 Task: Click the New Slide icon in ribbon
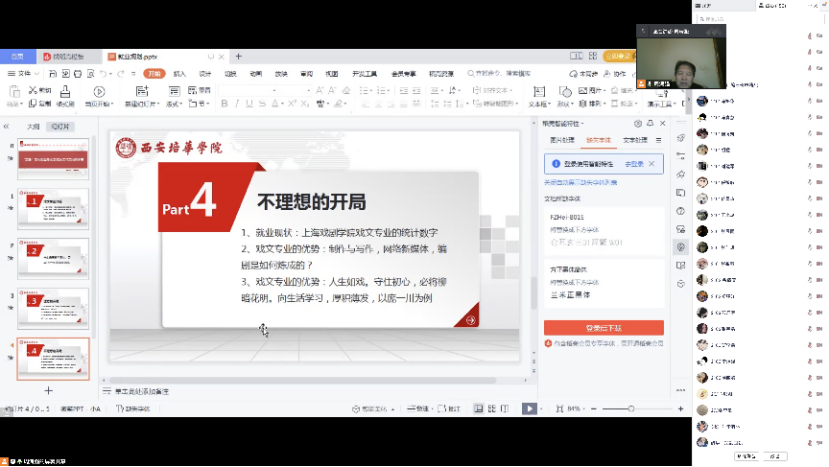[x=143, y=92]
